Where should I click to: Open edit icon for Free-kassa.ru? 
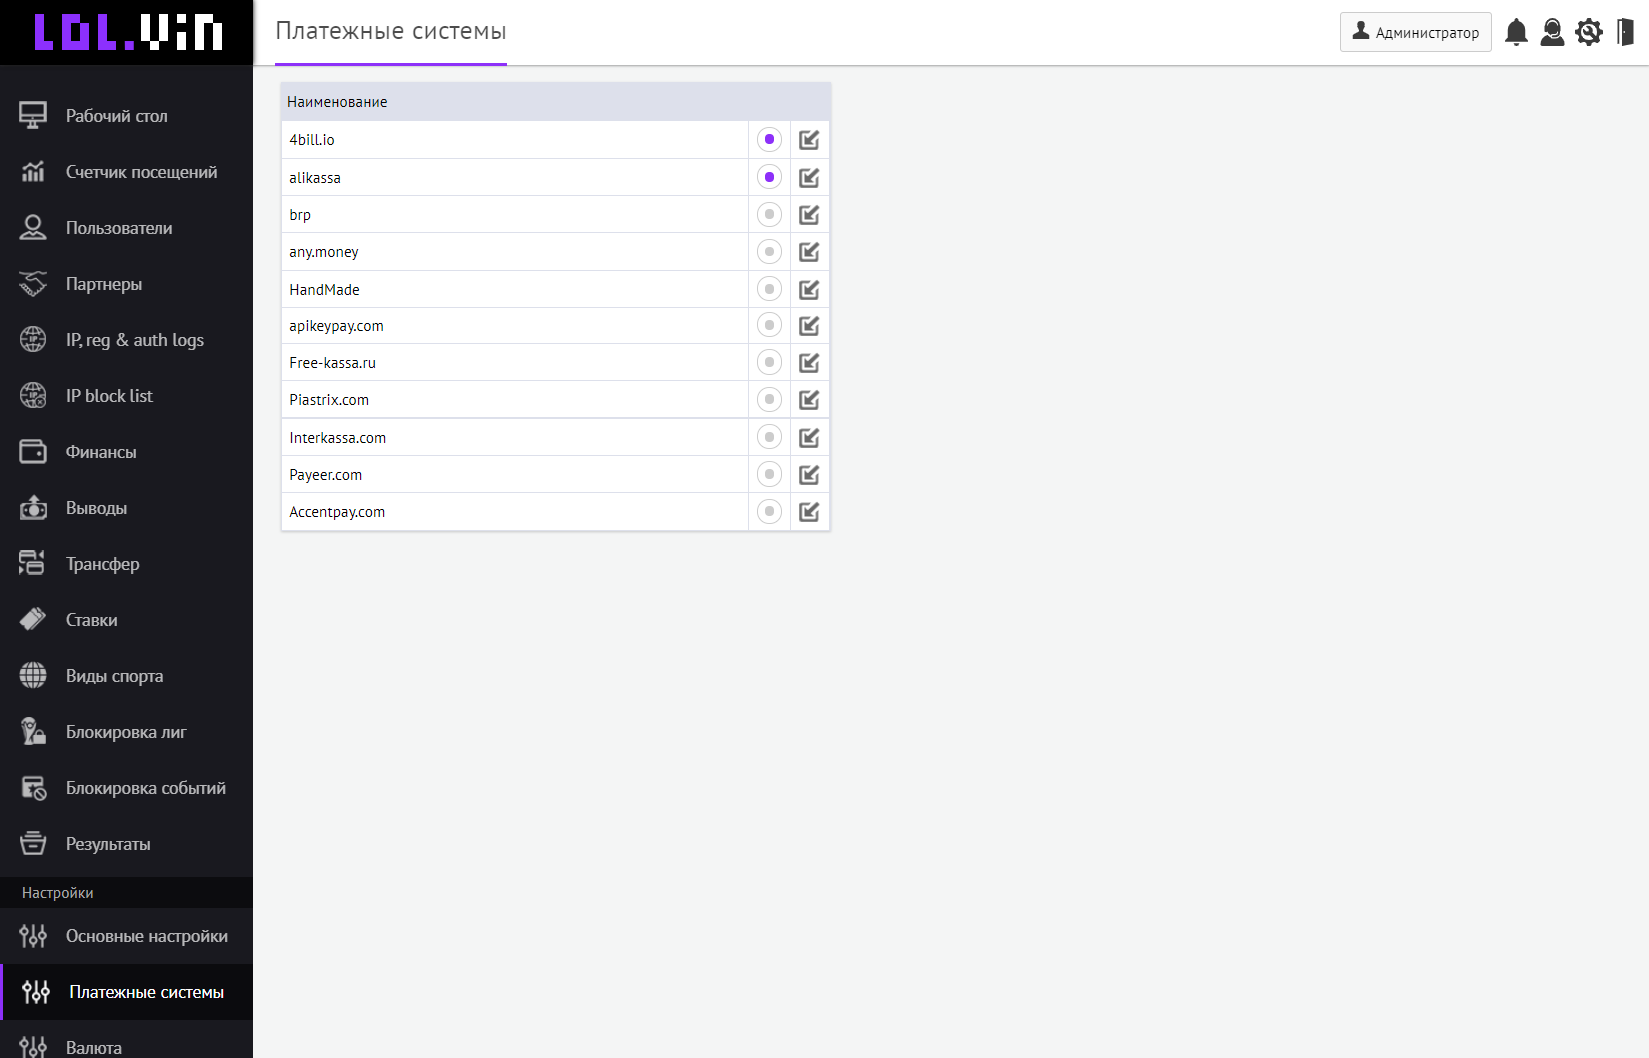(x=809, y=363)
